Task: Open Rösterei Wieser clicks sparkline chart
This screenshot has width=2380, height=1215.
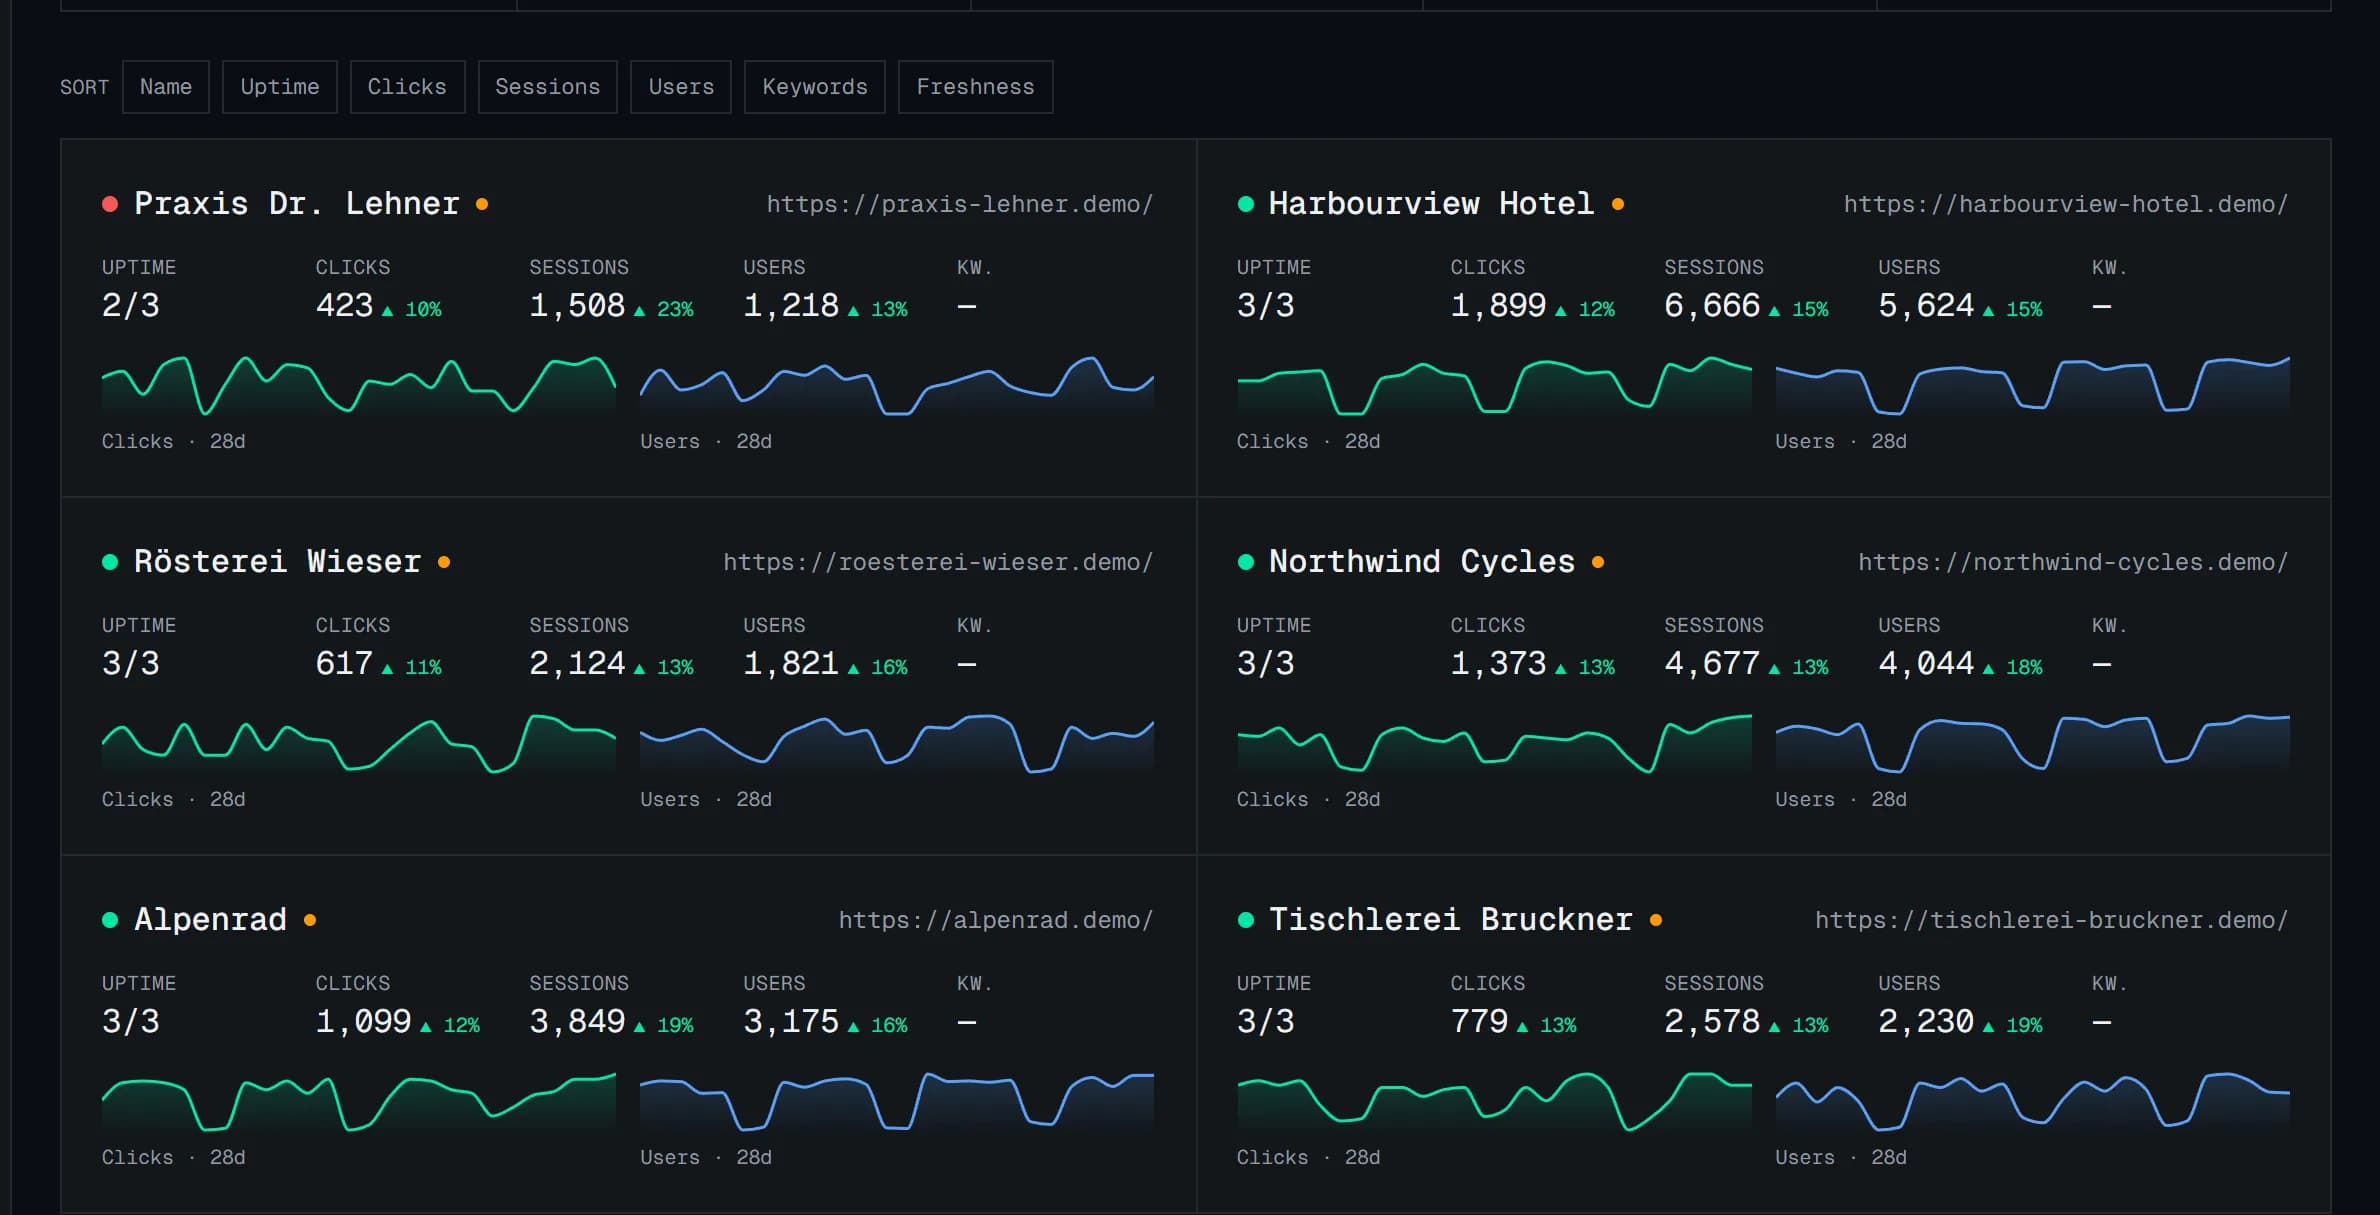Action: coord(359,743)
